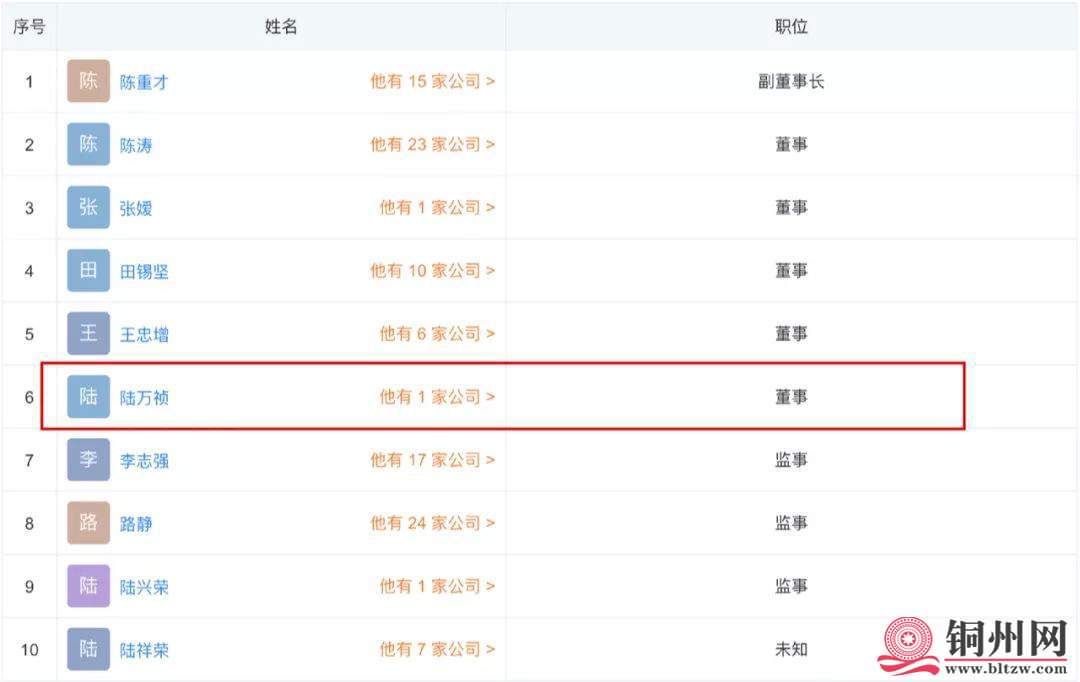Open the name link 陆万祯

coord(144,397)
